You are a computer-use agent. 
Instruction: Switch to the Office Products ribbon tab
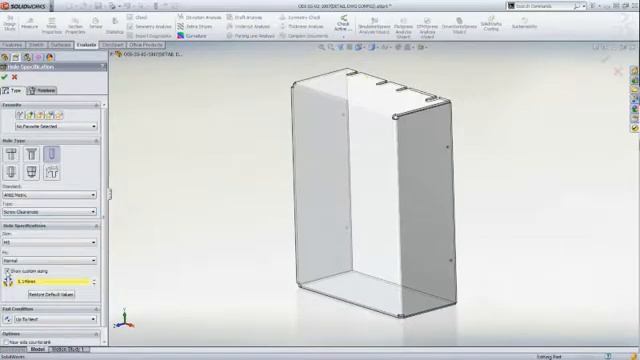coord(146,45)
